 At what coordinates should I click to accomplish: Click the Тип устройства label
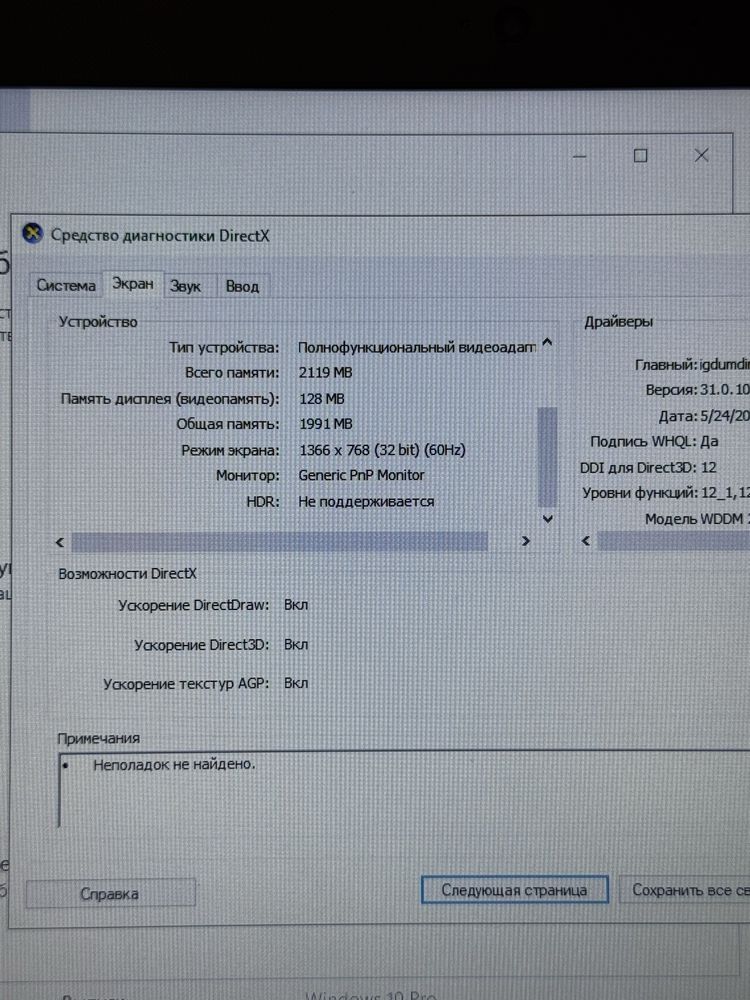click(x=224, y=348)
